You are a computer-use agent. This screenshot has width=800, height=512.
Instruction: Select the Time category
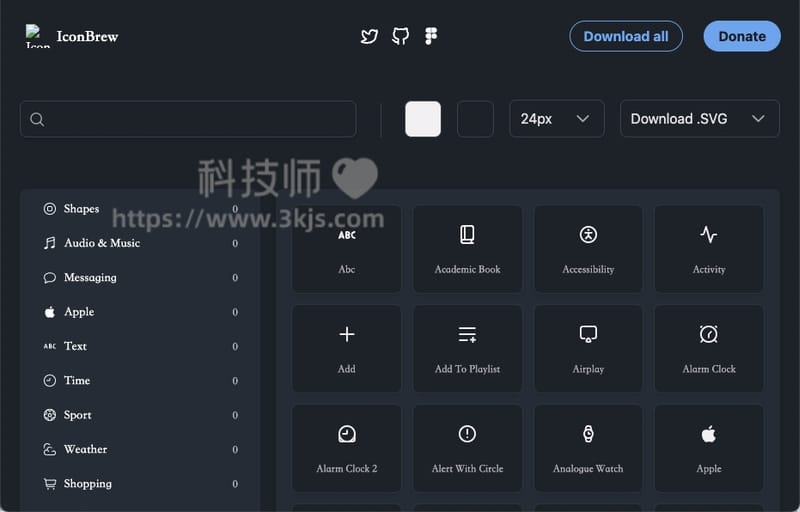coord(141,380)
